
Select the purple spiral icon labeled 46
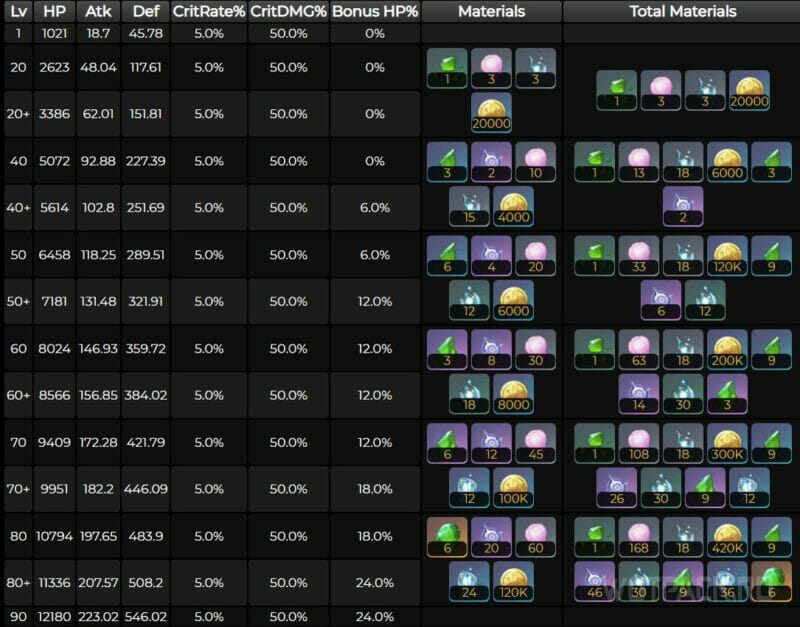(x=594, y=581)
